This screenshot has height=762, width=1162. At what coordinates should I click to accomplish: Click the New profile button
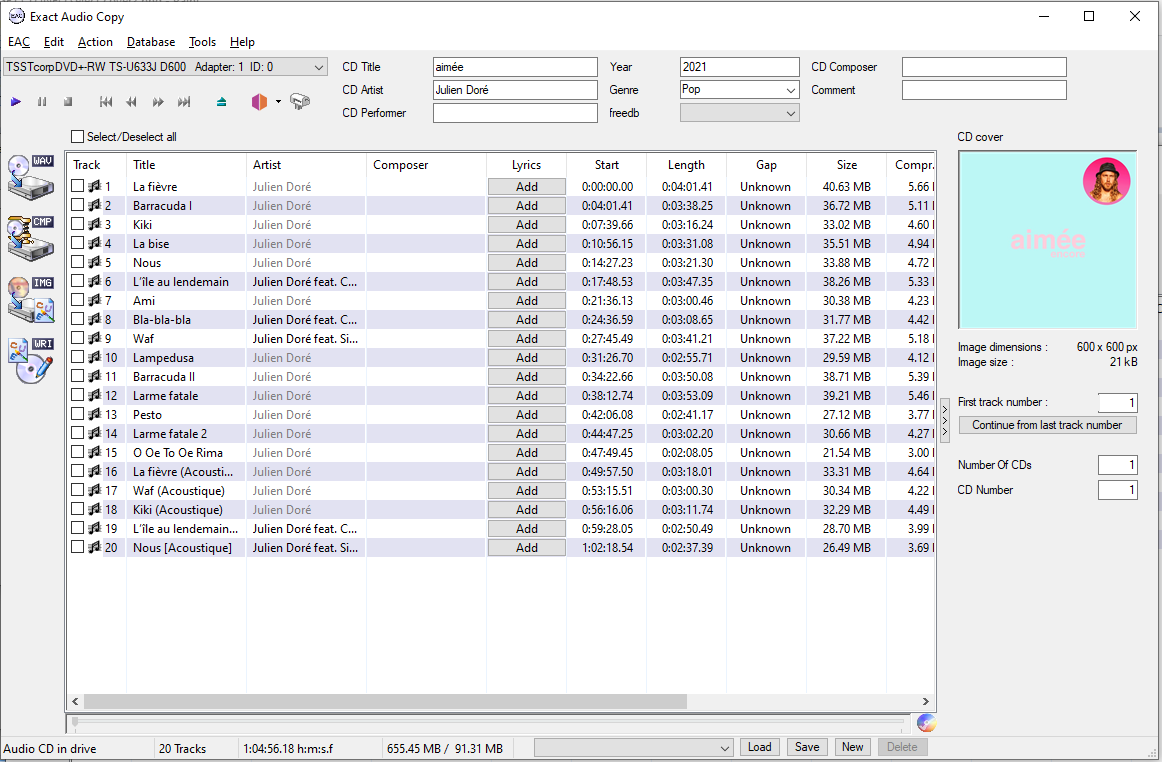852,747
